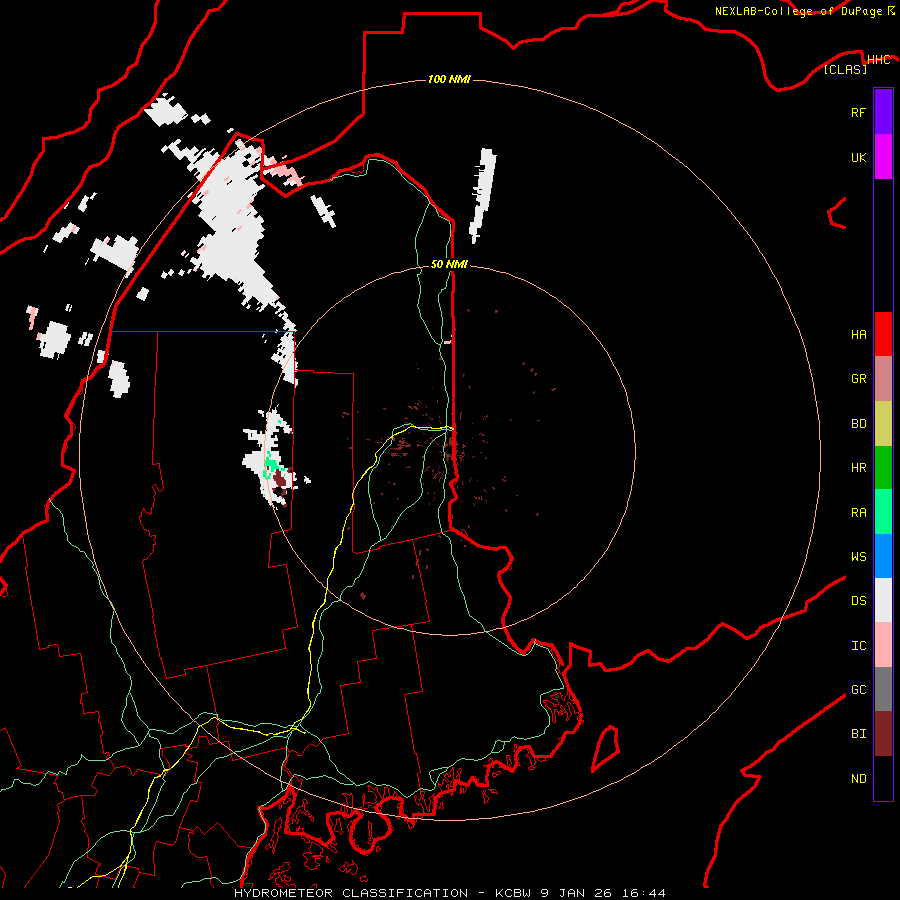Click the GR legend color swatch
Screen dimensions: 900x900
pyautogui.click(x=883, y=379)
